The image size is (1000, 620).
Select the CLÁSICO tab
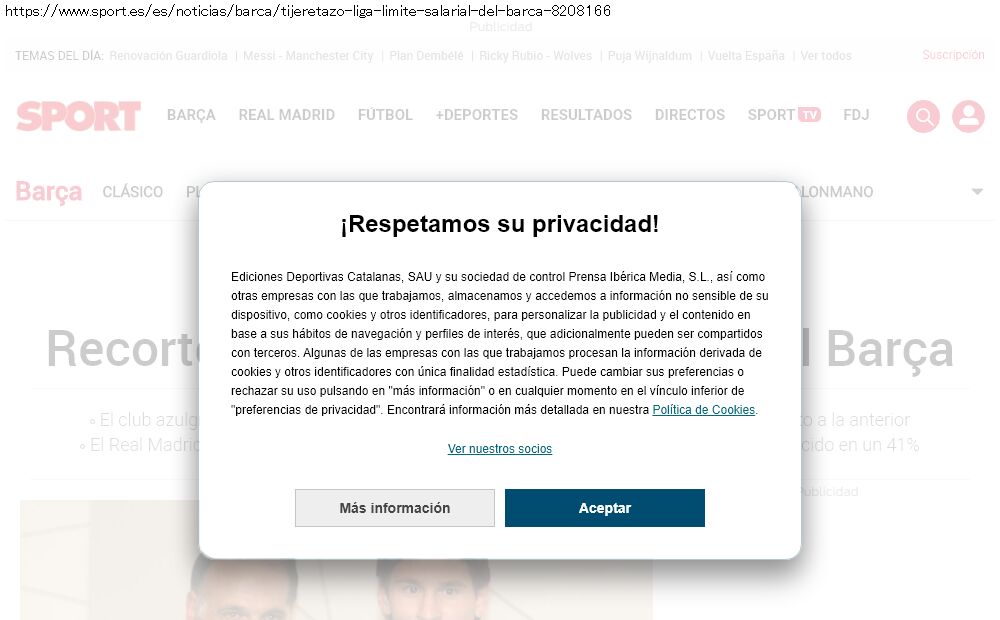133,192
